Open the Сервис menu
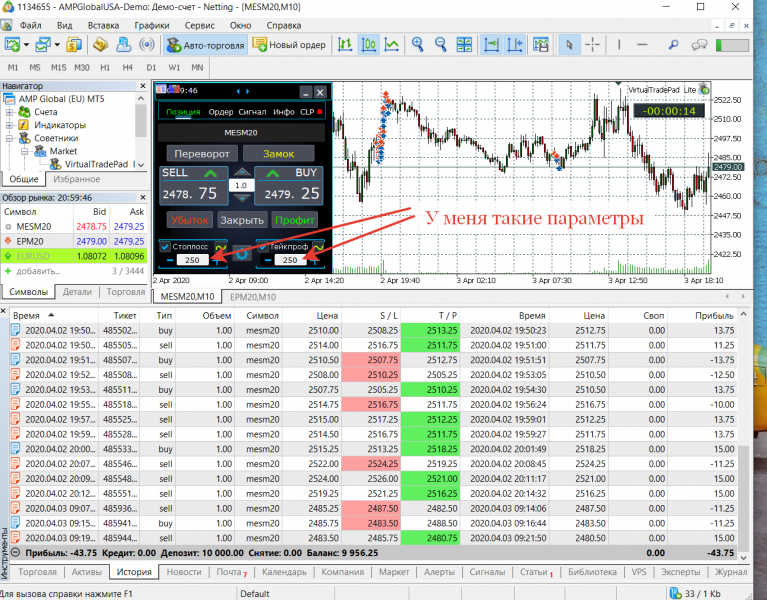This screenshot has width=767, height=600. [x=199, y=25]
